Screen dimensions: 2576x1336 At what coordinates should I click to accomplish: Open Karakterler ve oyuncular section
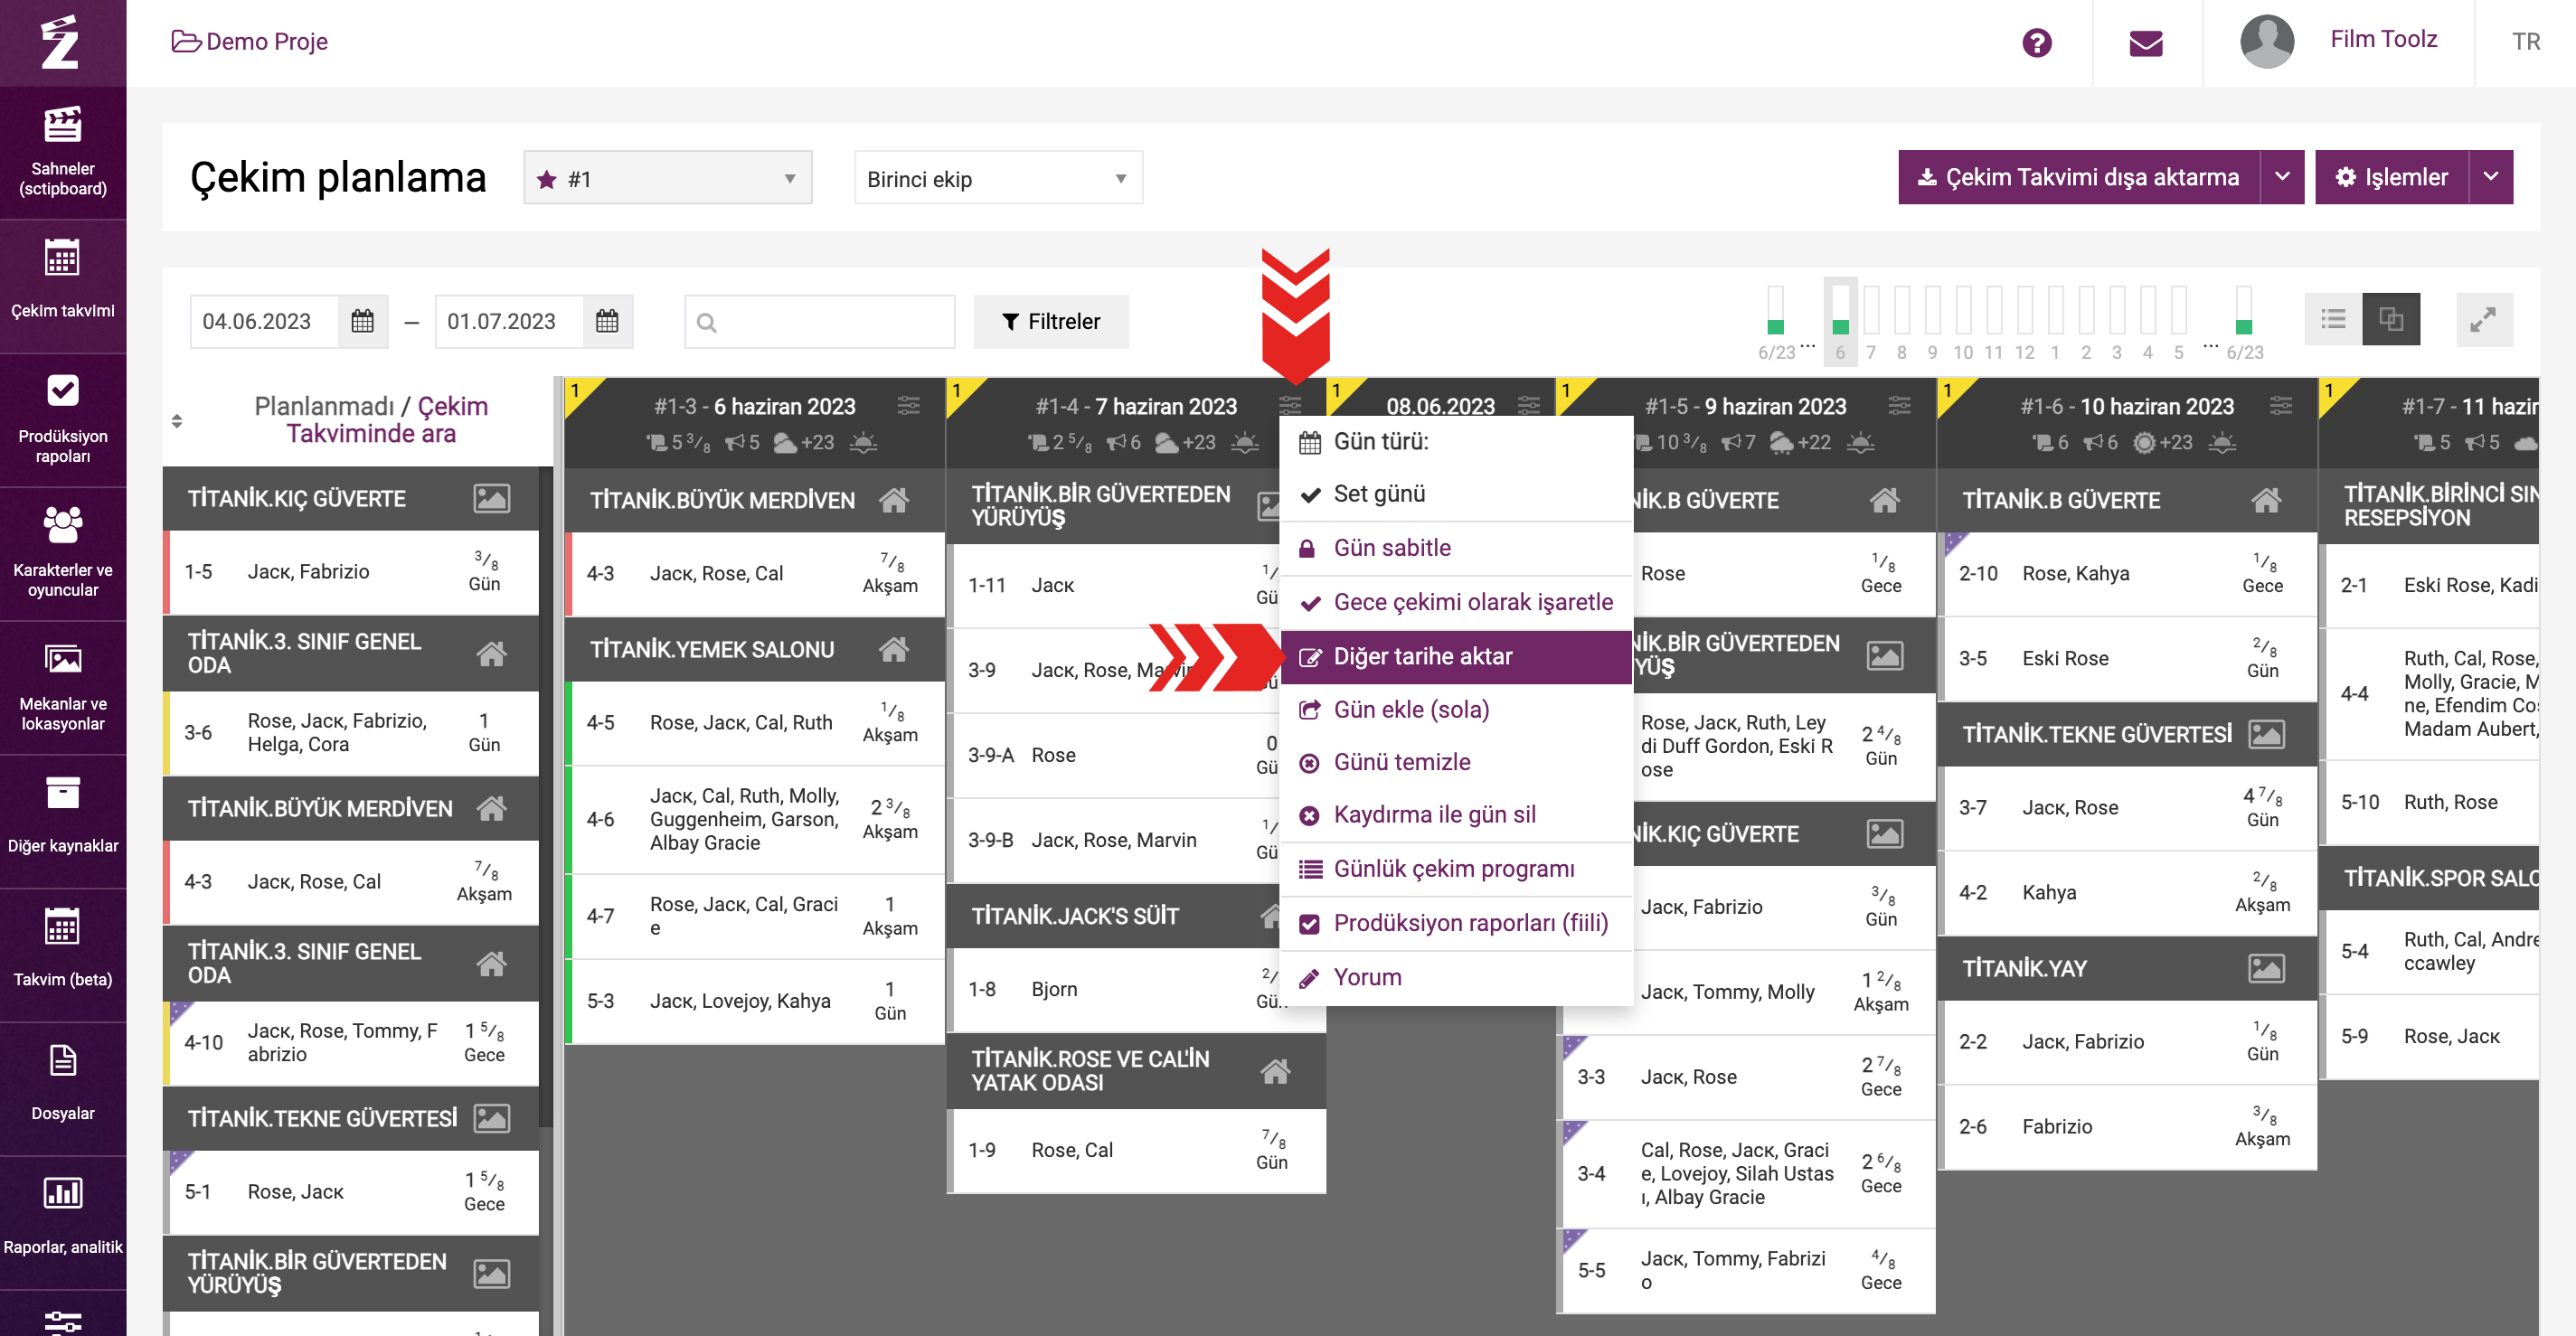tap(63, 554)
